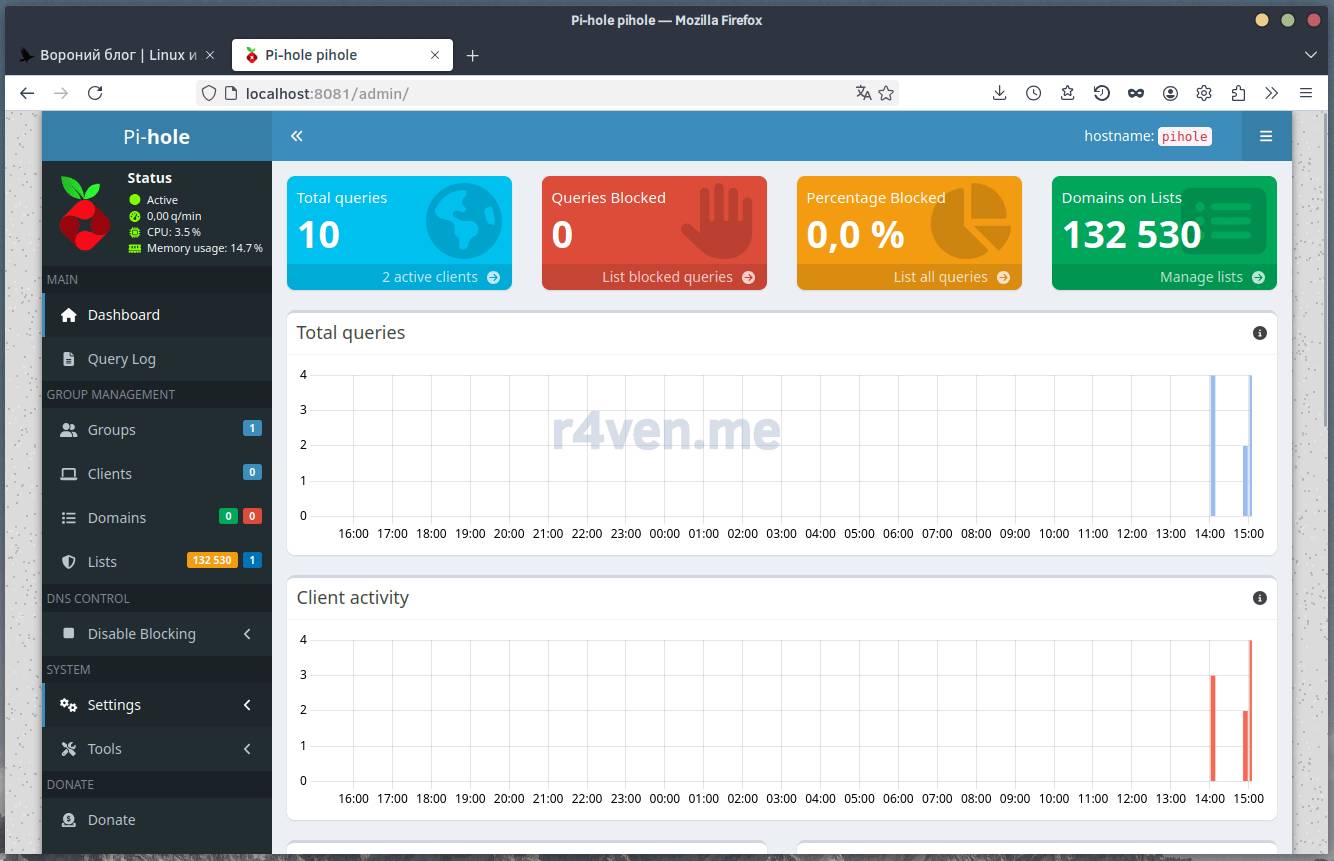Click the browser translate page icon
Image resolution: width=1334 pixels, height=861 pixels.
[x=863, y=93]
